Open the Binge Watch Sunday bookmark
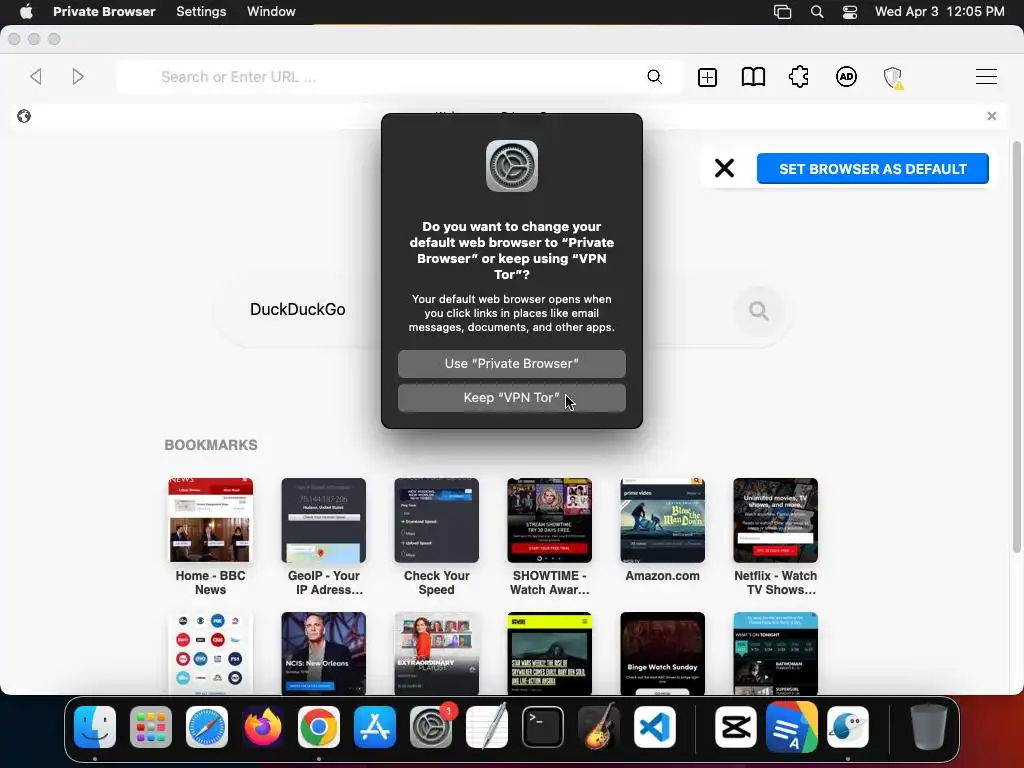This screenshot has width=1024, height=768. [662, 653]
